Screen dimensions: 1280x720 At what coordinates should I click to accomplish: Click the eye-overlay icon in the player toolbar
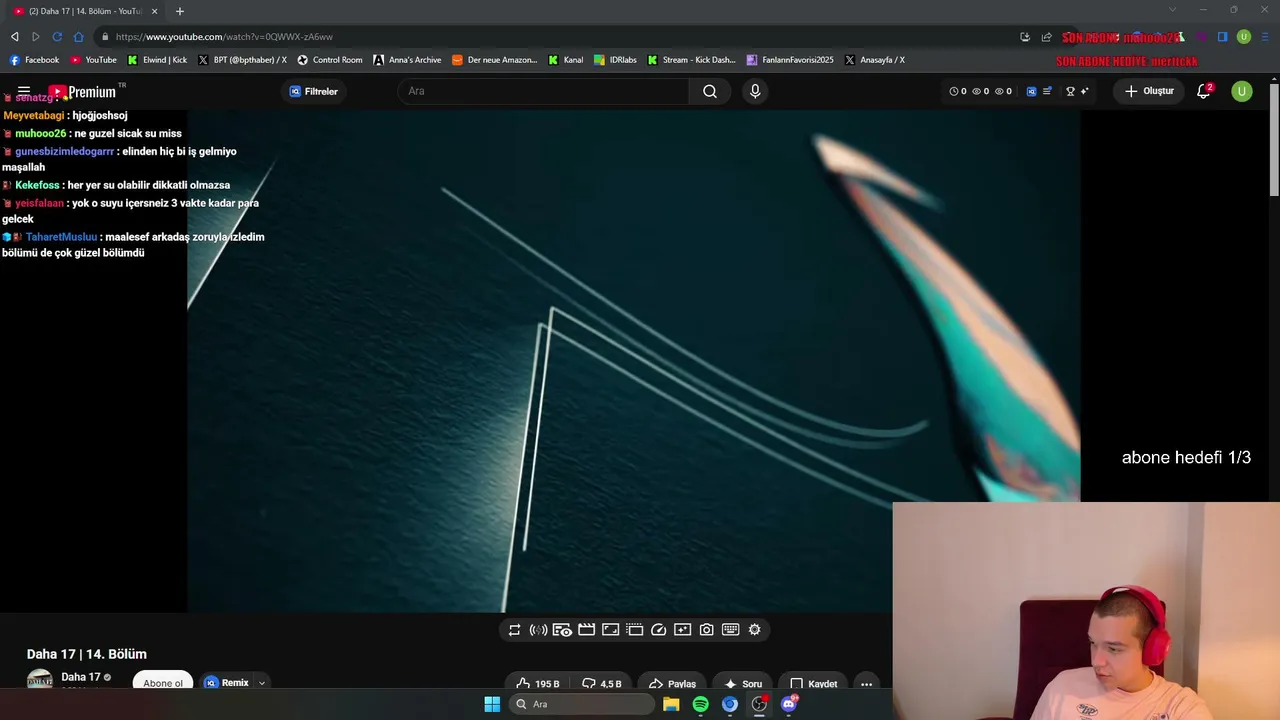[562, 630]
